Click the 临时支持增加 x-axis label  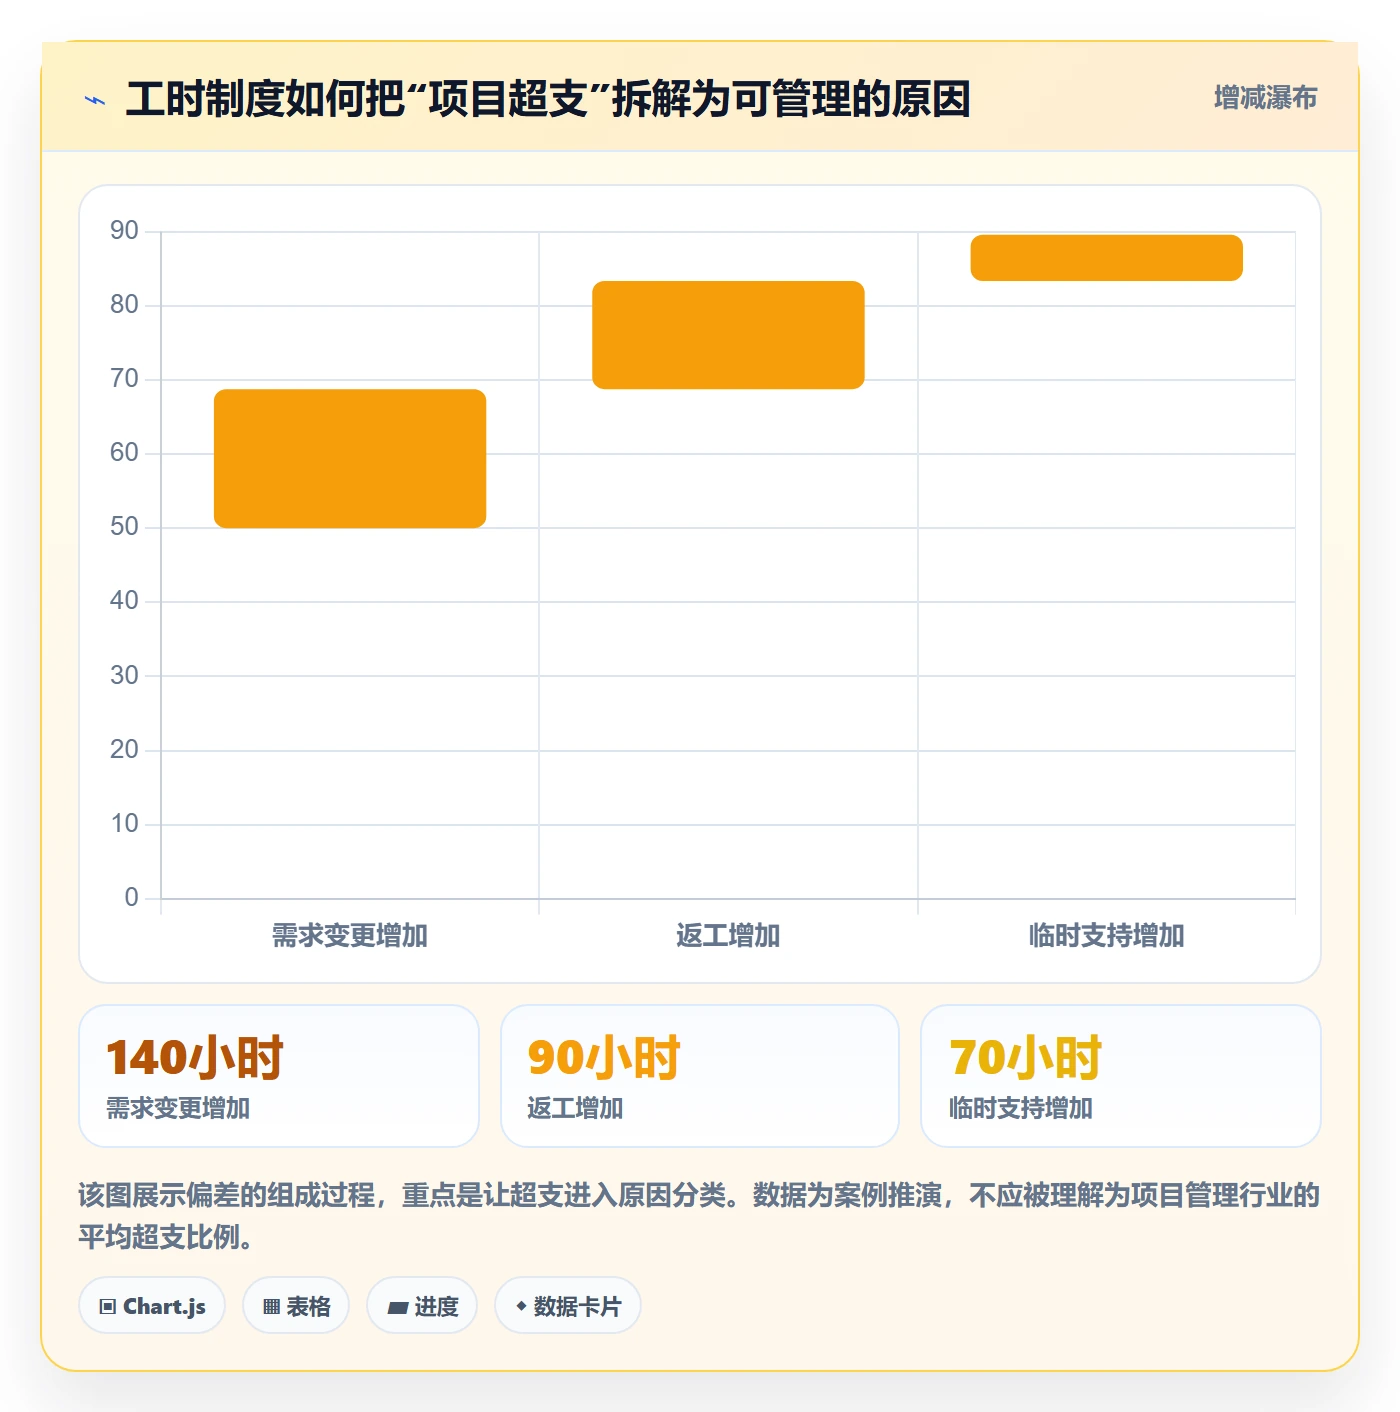(1107, 936)
